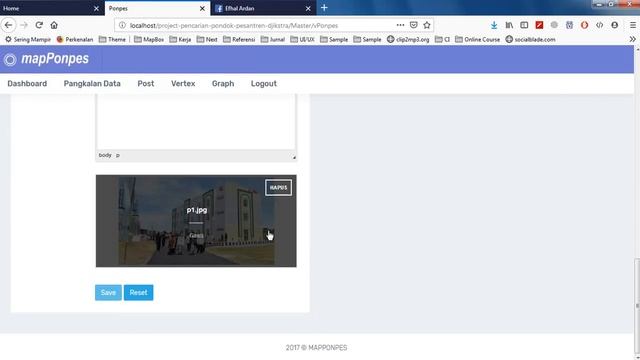Click the Reset button
Screen dimensions: 640x360
138,293
